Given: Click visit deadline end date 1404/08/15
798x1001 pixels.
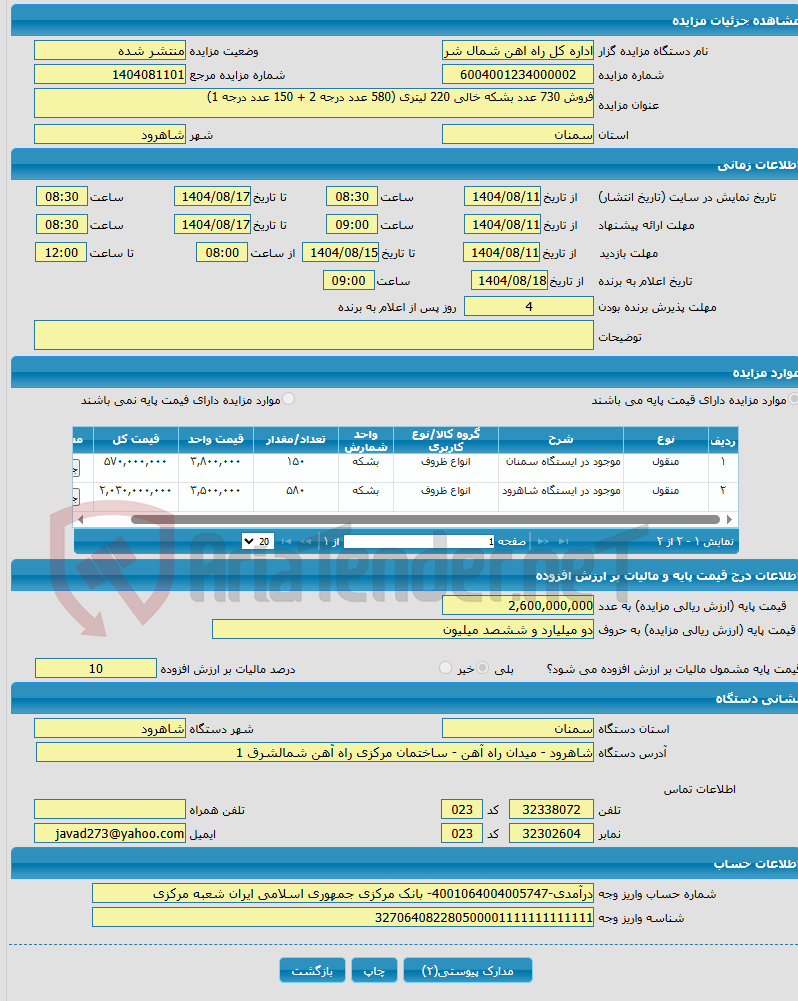Looking at the screenshot, I should pyautogui.click(x=340, y=253).
